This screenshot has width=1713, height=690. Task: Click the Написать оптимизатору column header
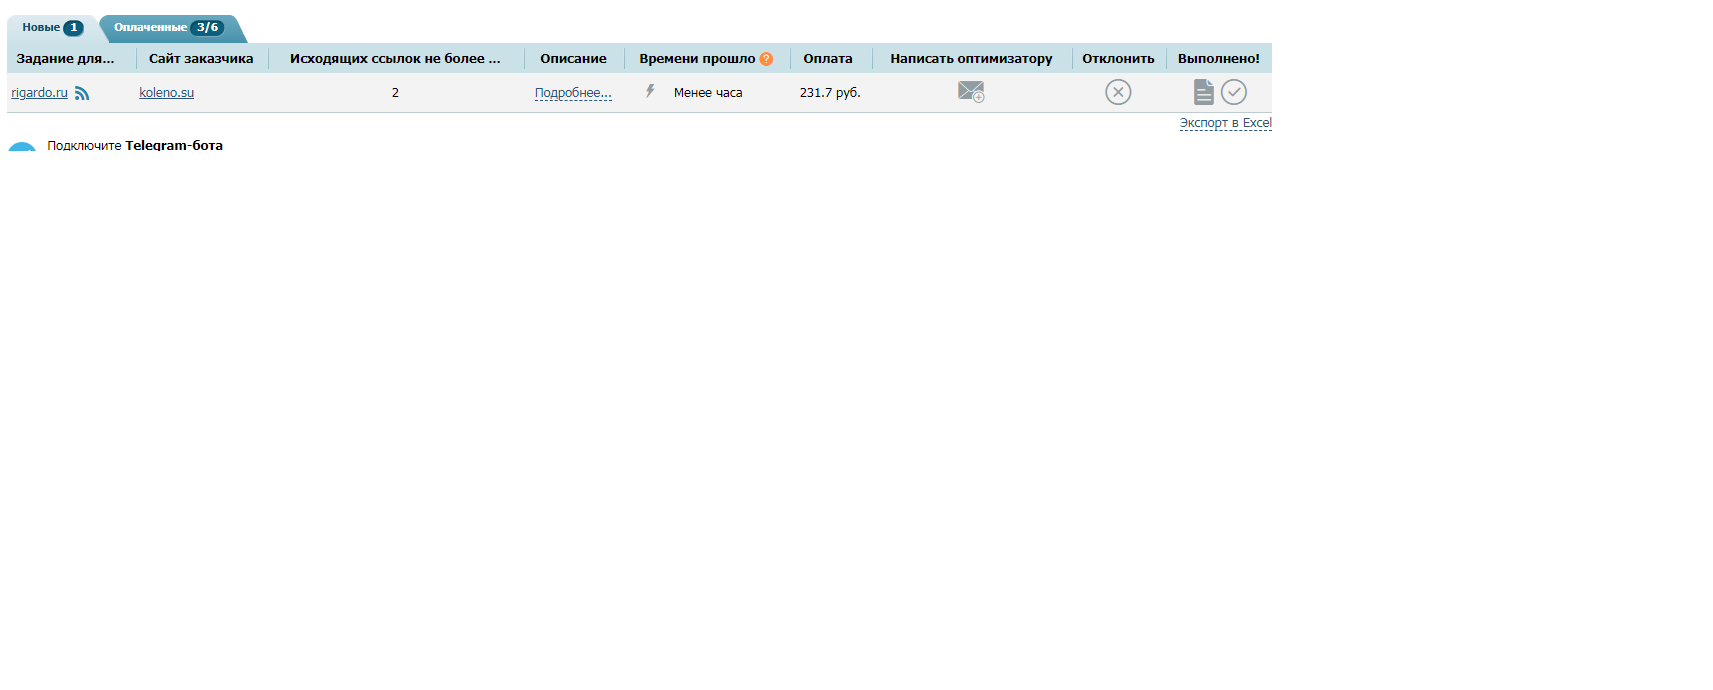click(x=971, y=59)
